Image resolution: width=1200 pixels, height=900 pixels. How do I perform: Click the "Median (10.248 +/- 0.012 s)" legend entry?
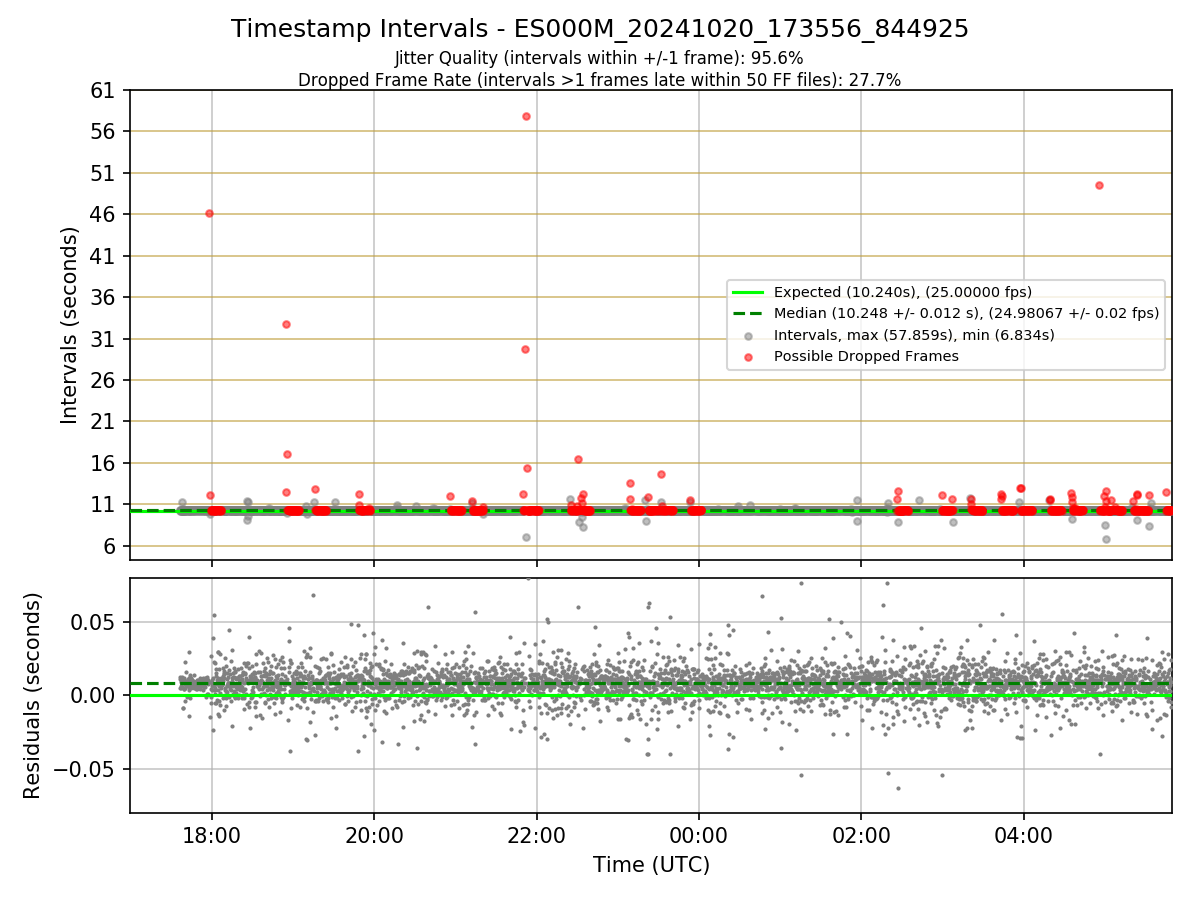click(967, 313)
